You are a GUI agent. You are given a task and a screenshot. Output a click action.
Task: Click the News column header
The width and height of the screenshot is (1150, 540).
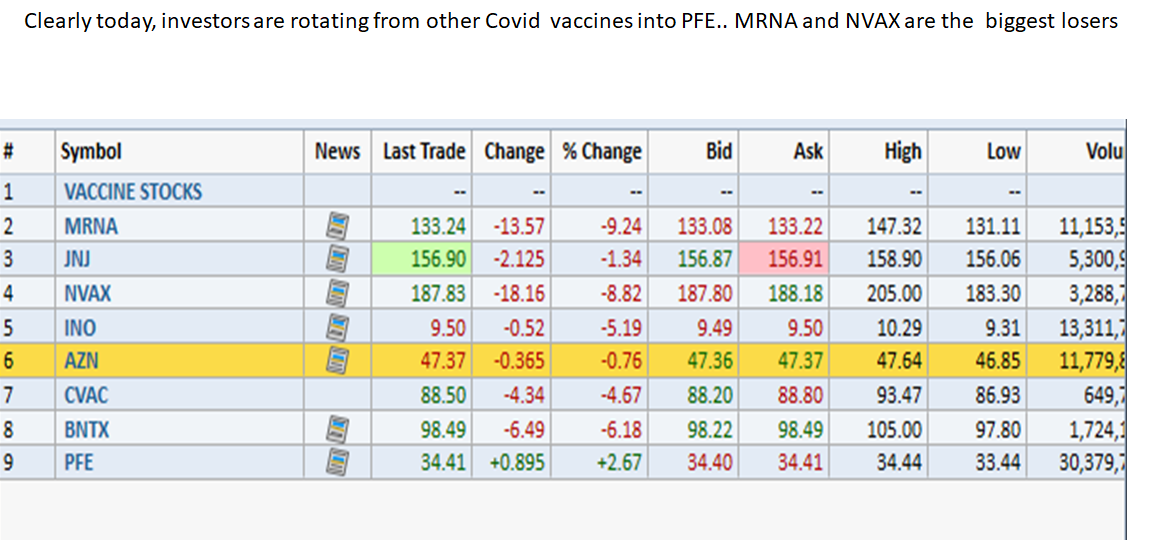tap(337, 152)
